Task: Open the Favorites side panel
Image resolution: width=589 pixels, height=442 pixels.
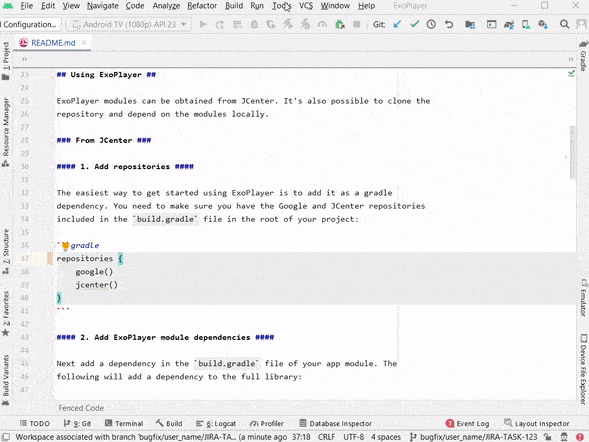Action: [6, 313]
